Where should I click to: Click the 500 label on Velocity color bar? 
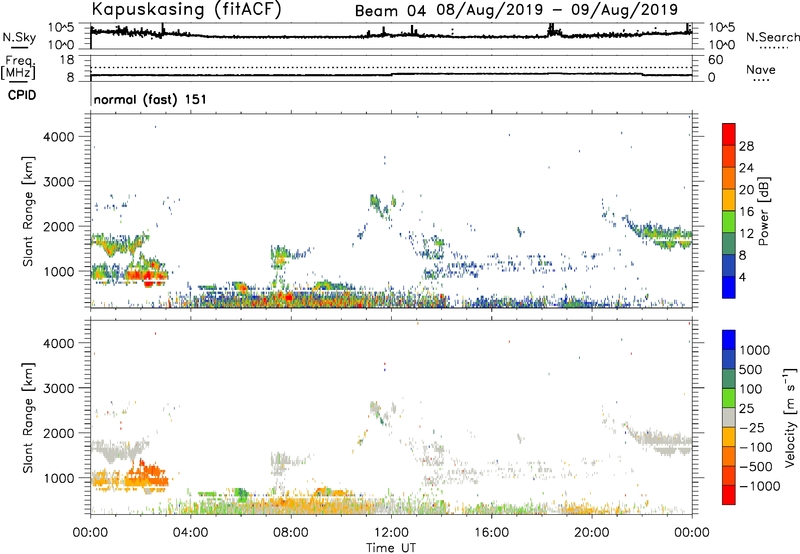coord(751,370)
